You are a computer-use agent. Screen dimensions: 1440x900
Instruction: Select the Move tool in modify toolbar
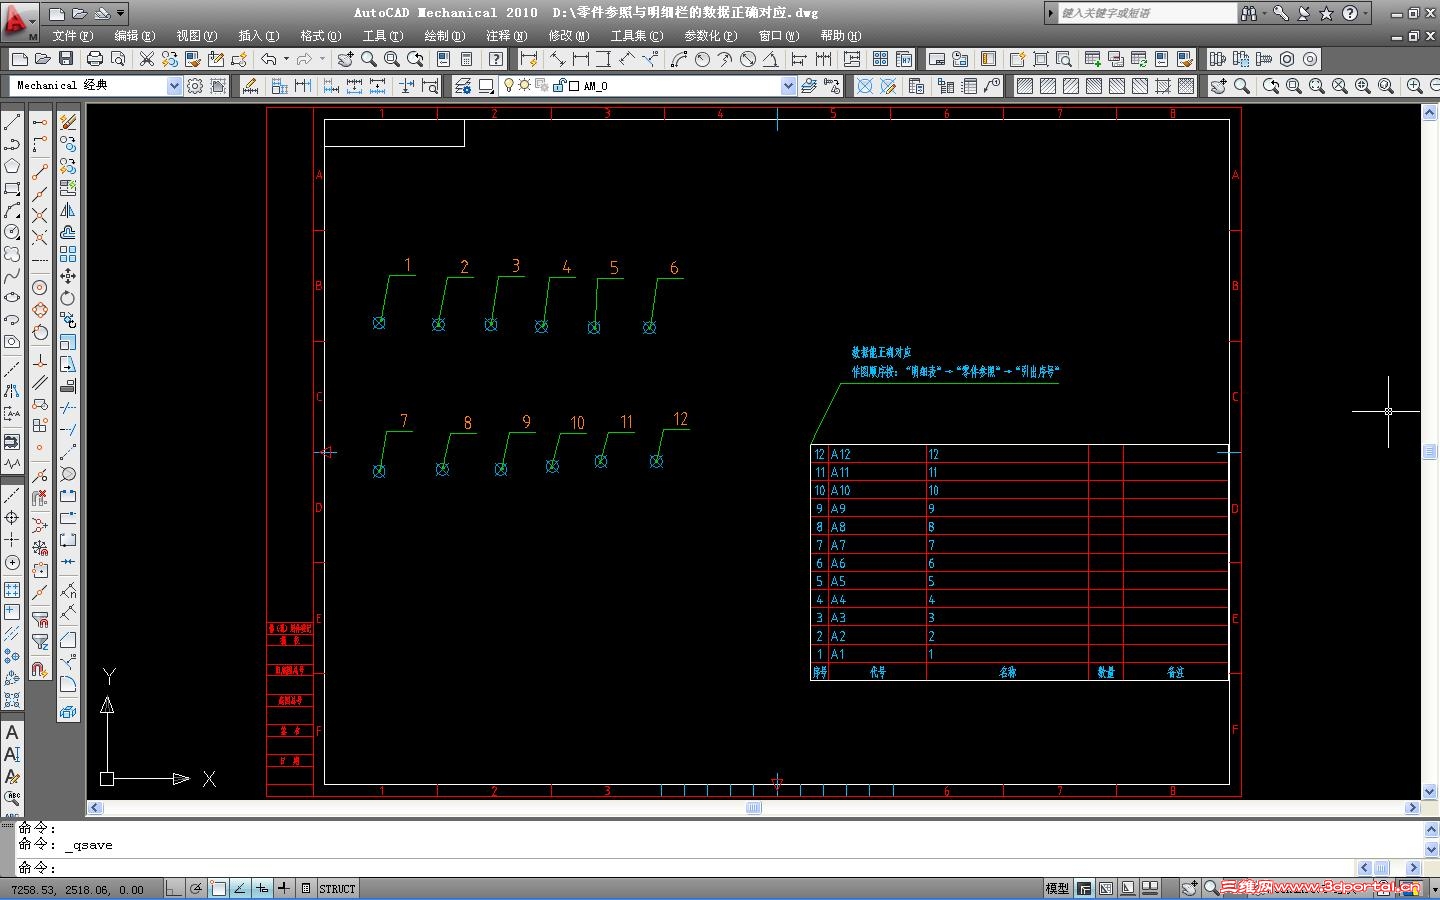[x=68, y=276]
